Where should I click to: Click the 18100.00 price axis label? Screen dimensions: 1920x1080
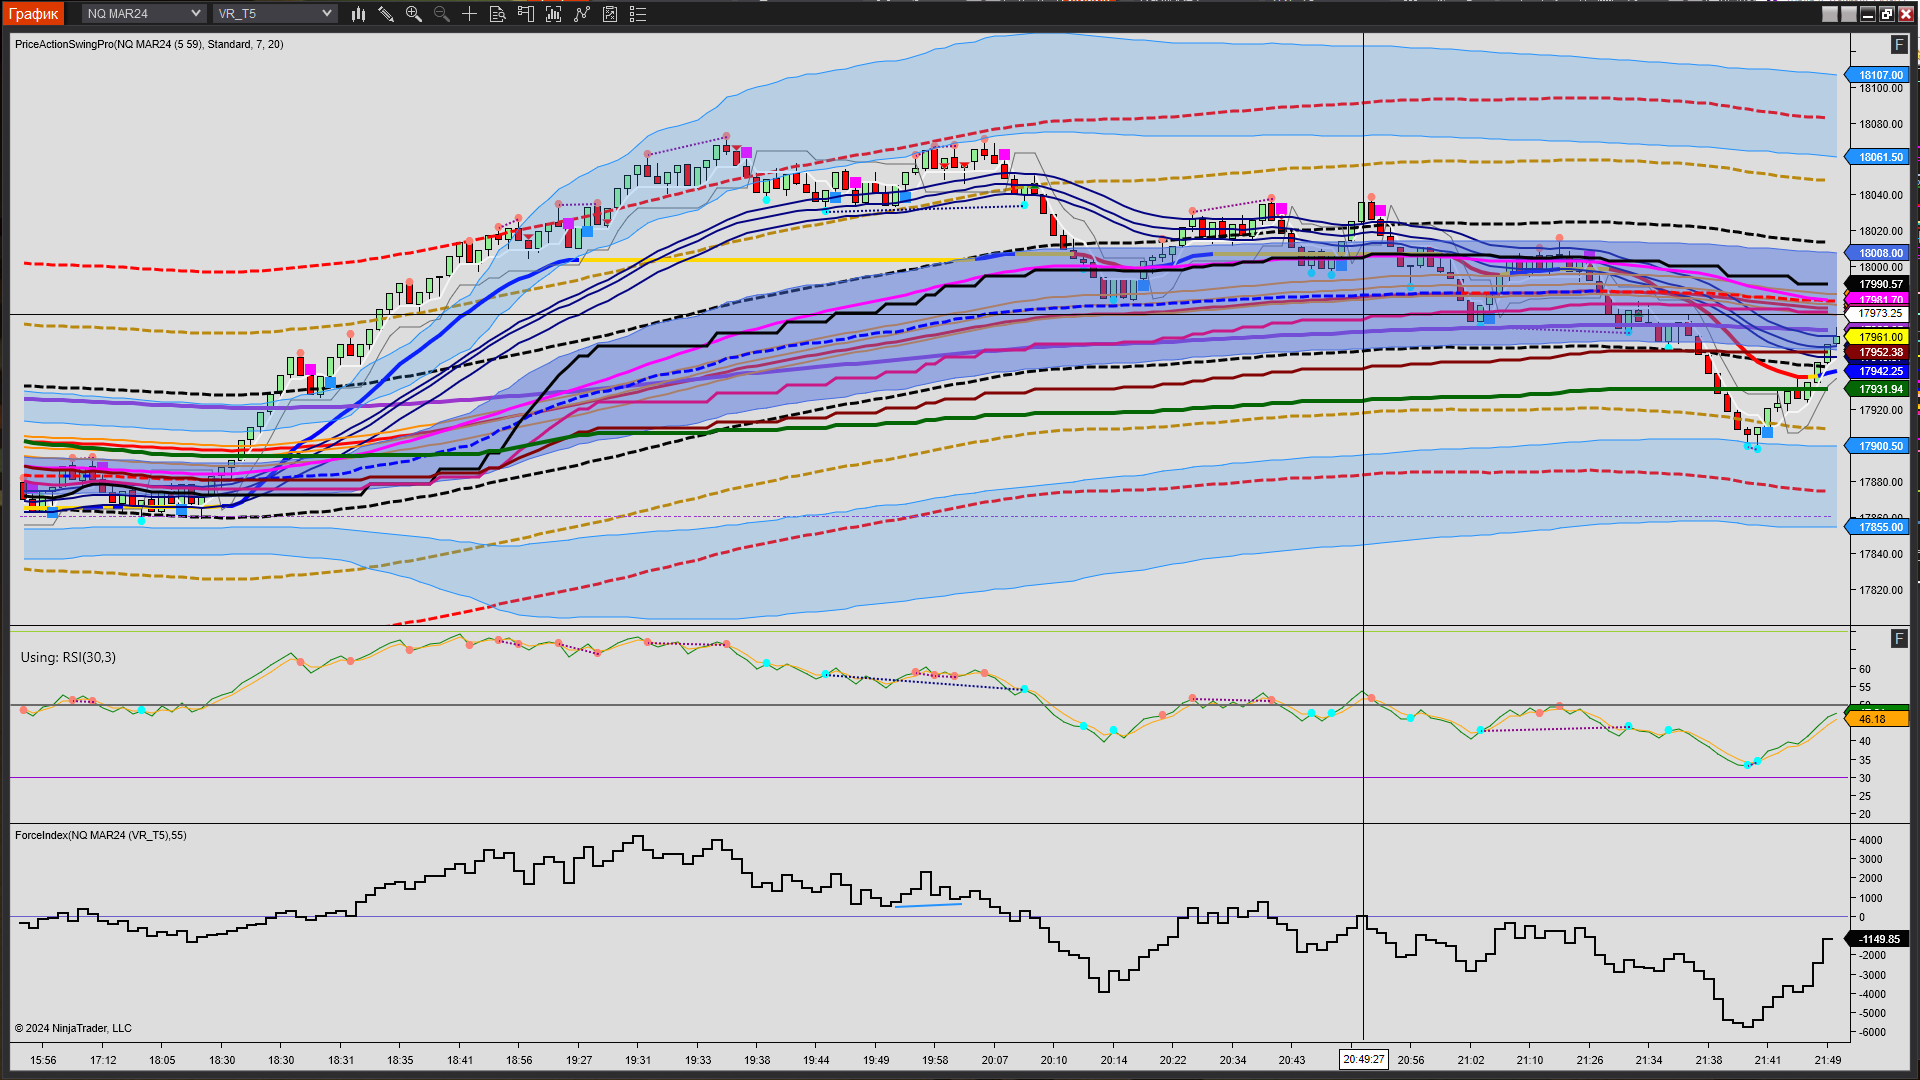tap(1881, 88)
